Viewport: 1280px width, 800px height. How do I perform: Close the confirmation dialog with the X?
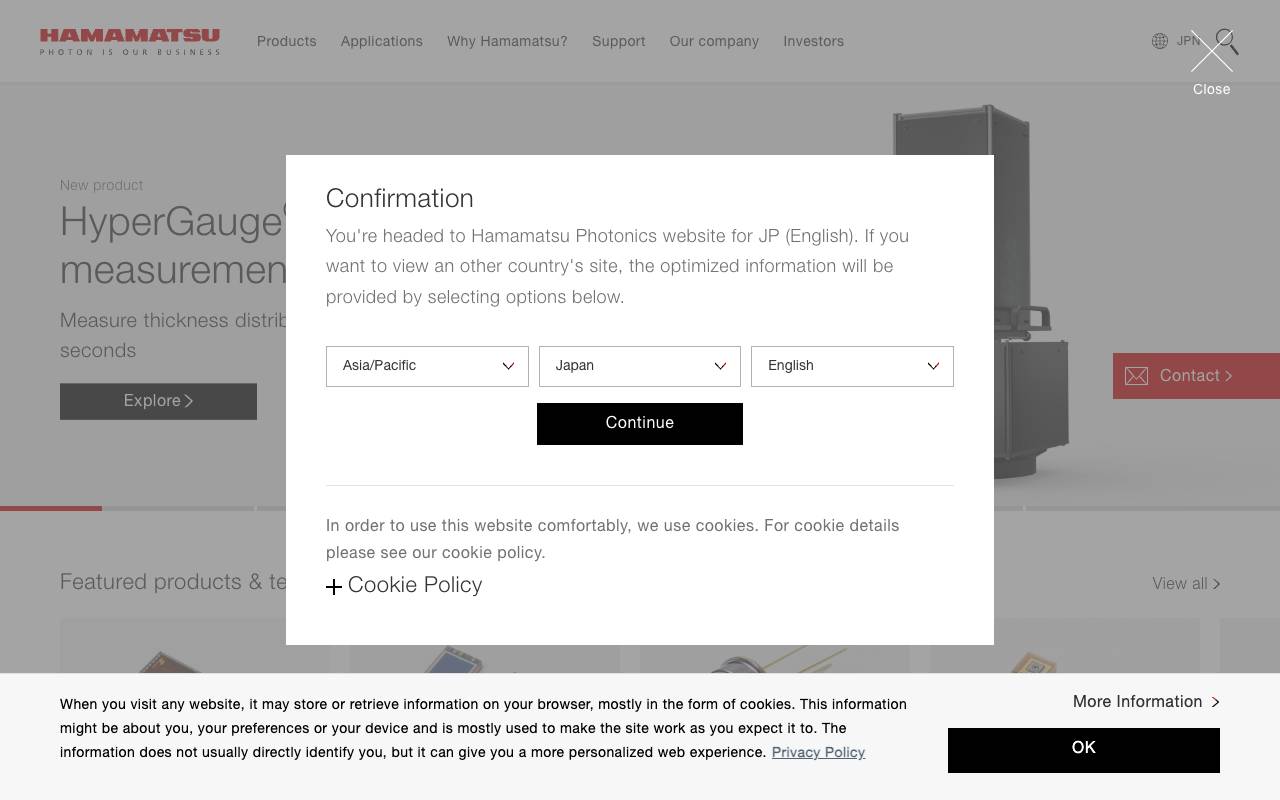1211,53
